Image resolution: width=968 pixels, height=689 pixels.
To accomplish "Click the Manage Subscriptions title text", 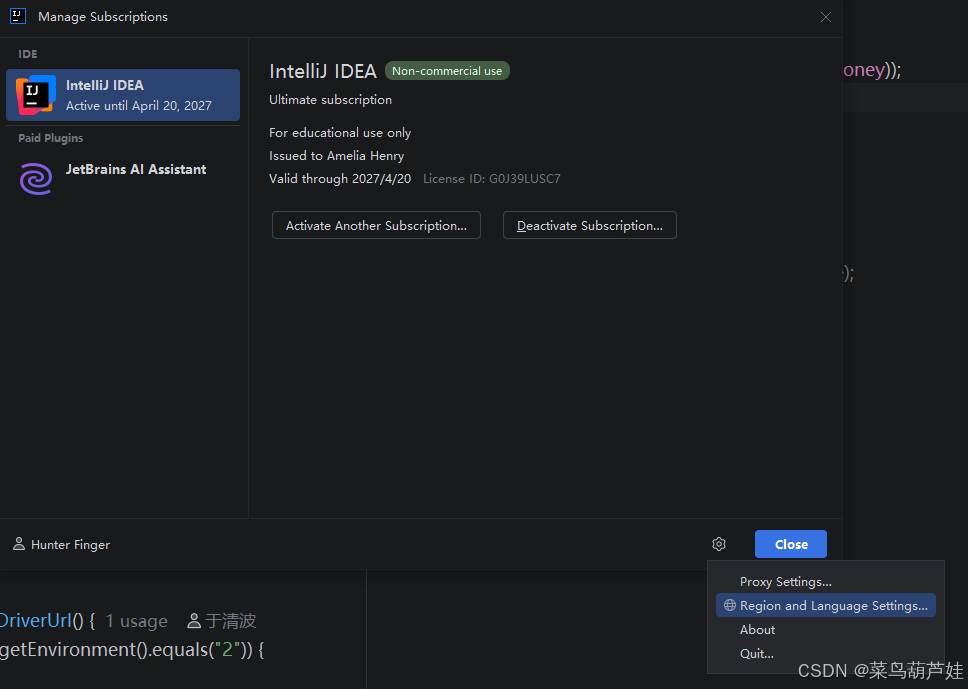I will pyautogui.click(x=103, y=17).
